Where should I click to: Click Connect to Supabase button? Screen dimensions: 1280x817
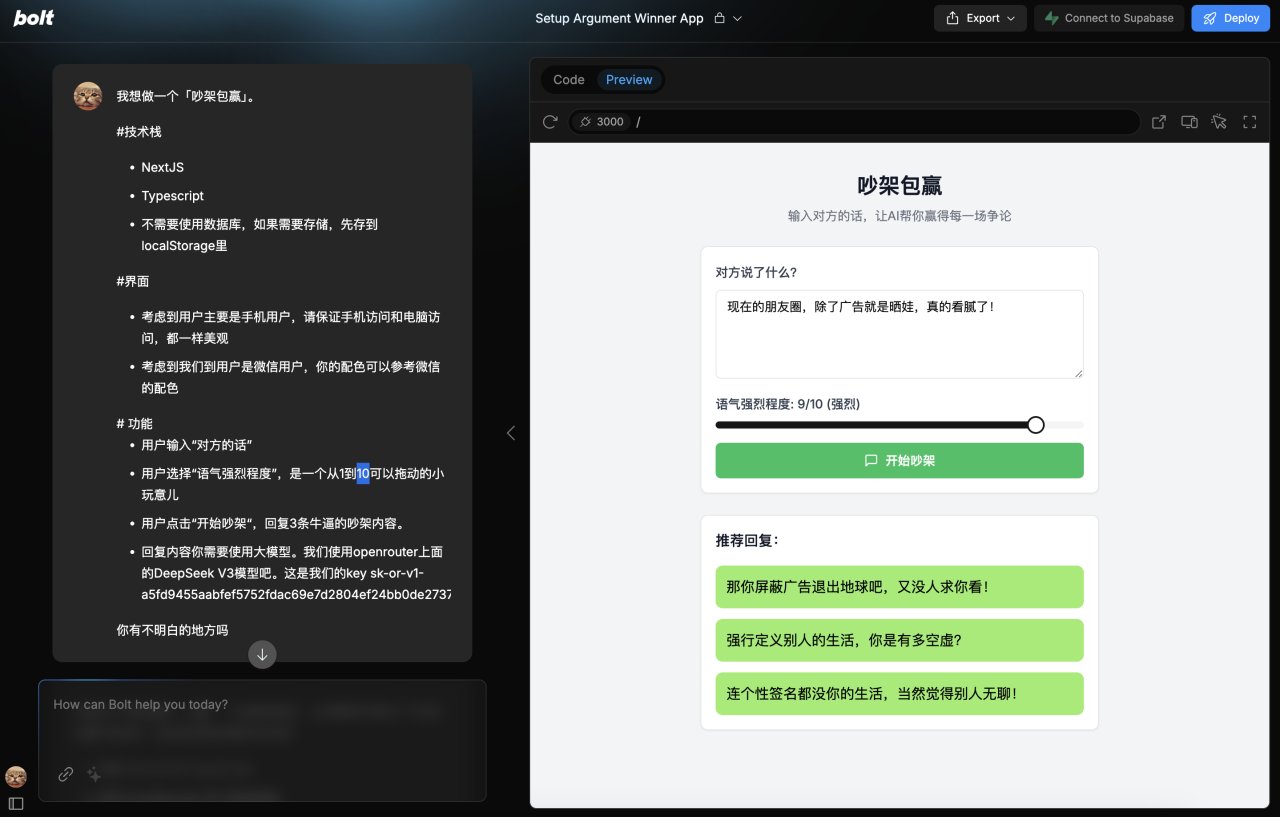tap(1109, 18)
